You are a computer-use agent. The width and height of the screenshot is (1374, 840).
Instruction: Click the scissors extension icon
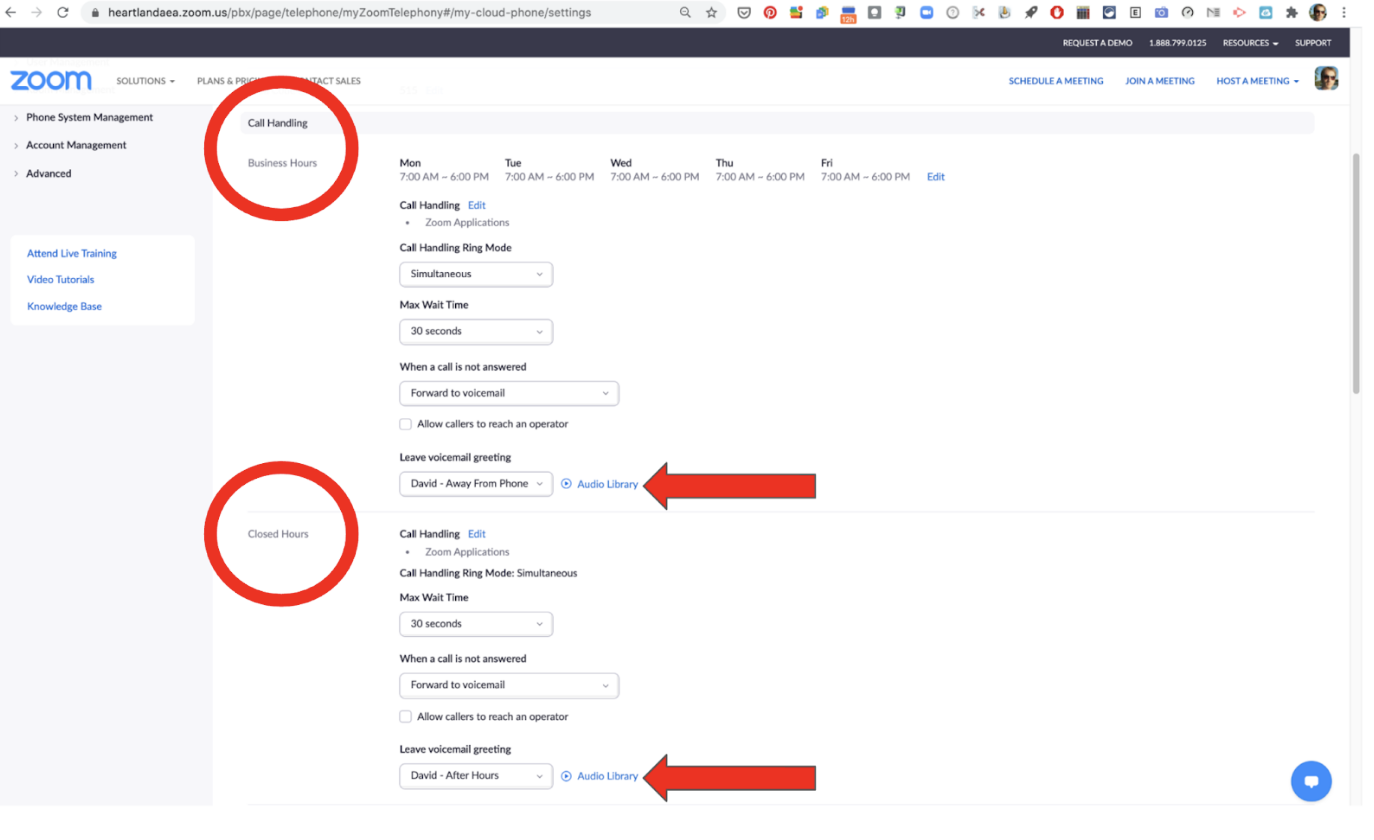point(979,13)
